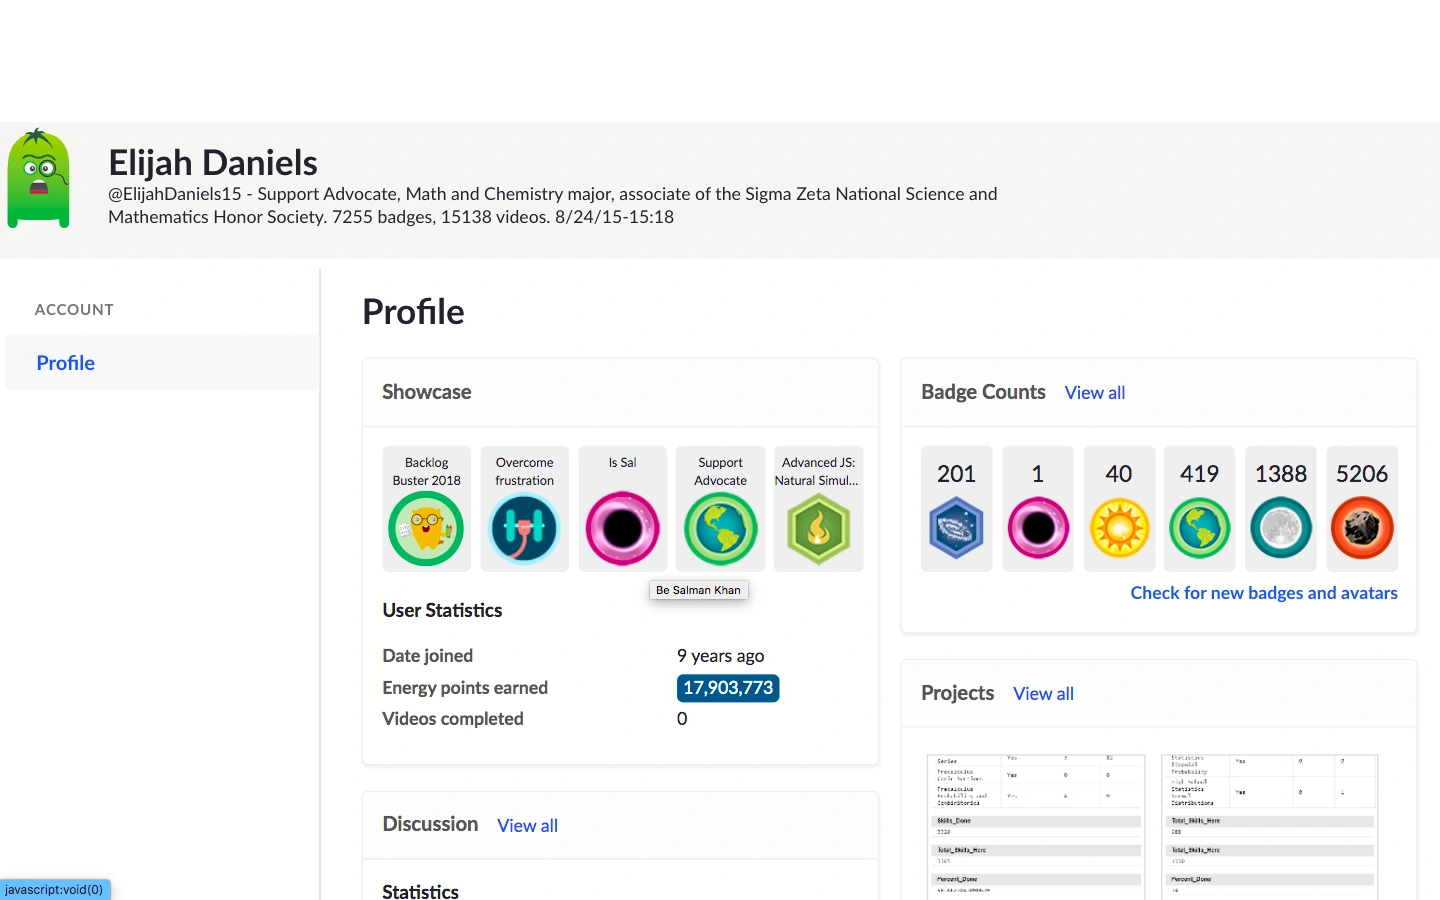Select the Profile sidebar item

click(66, 363)
